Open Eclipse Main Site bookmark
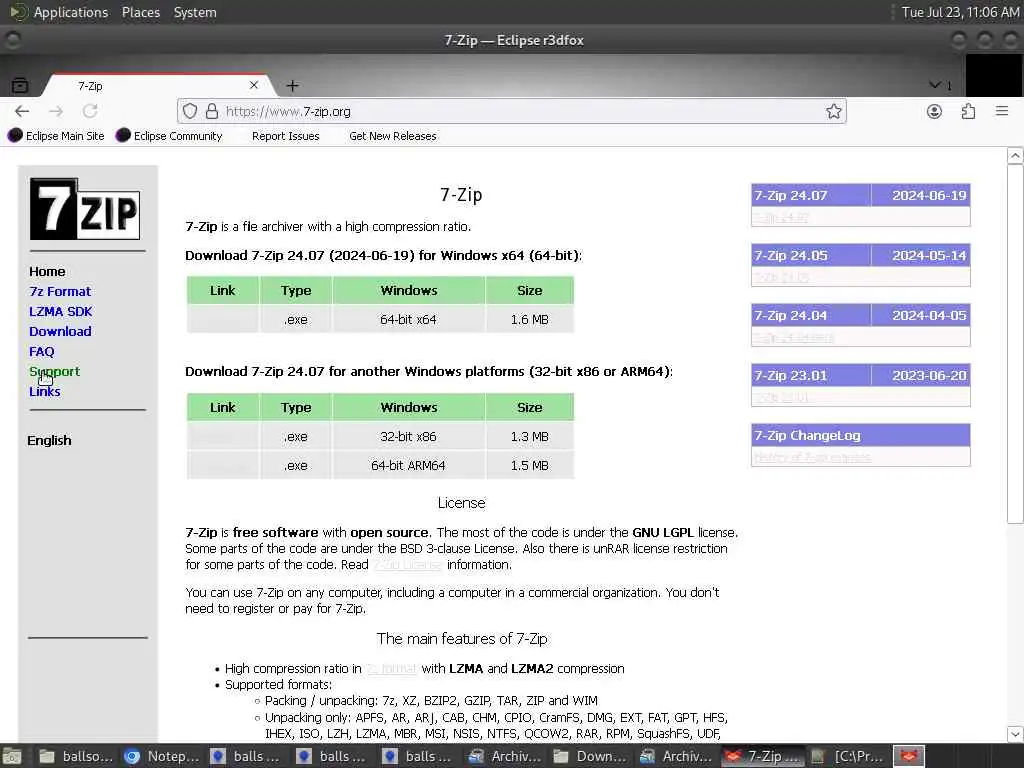 (56, 136)
